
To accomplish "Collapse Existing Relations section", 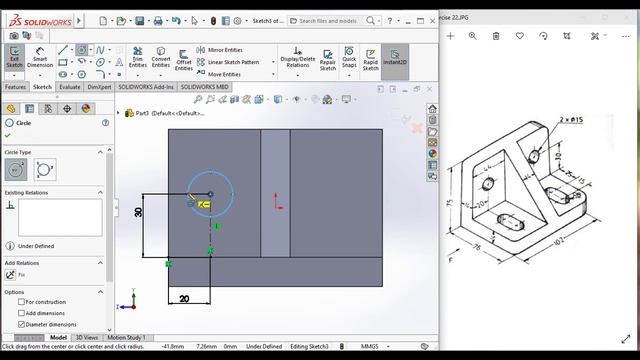I will click(100, 192).
